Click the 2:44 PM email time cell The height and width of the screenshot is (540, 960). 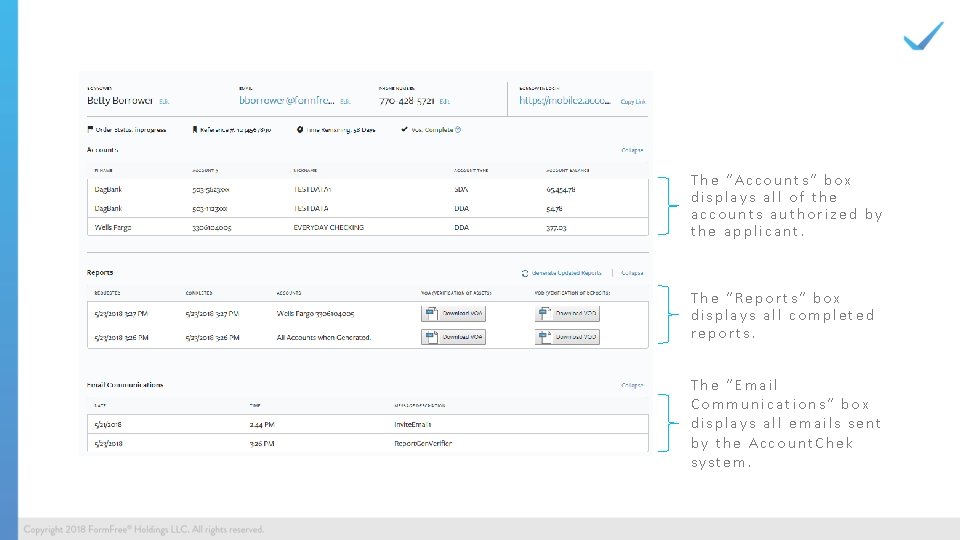click(x=261, y=424)
